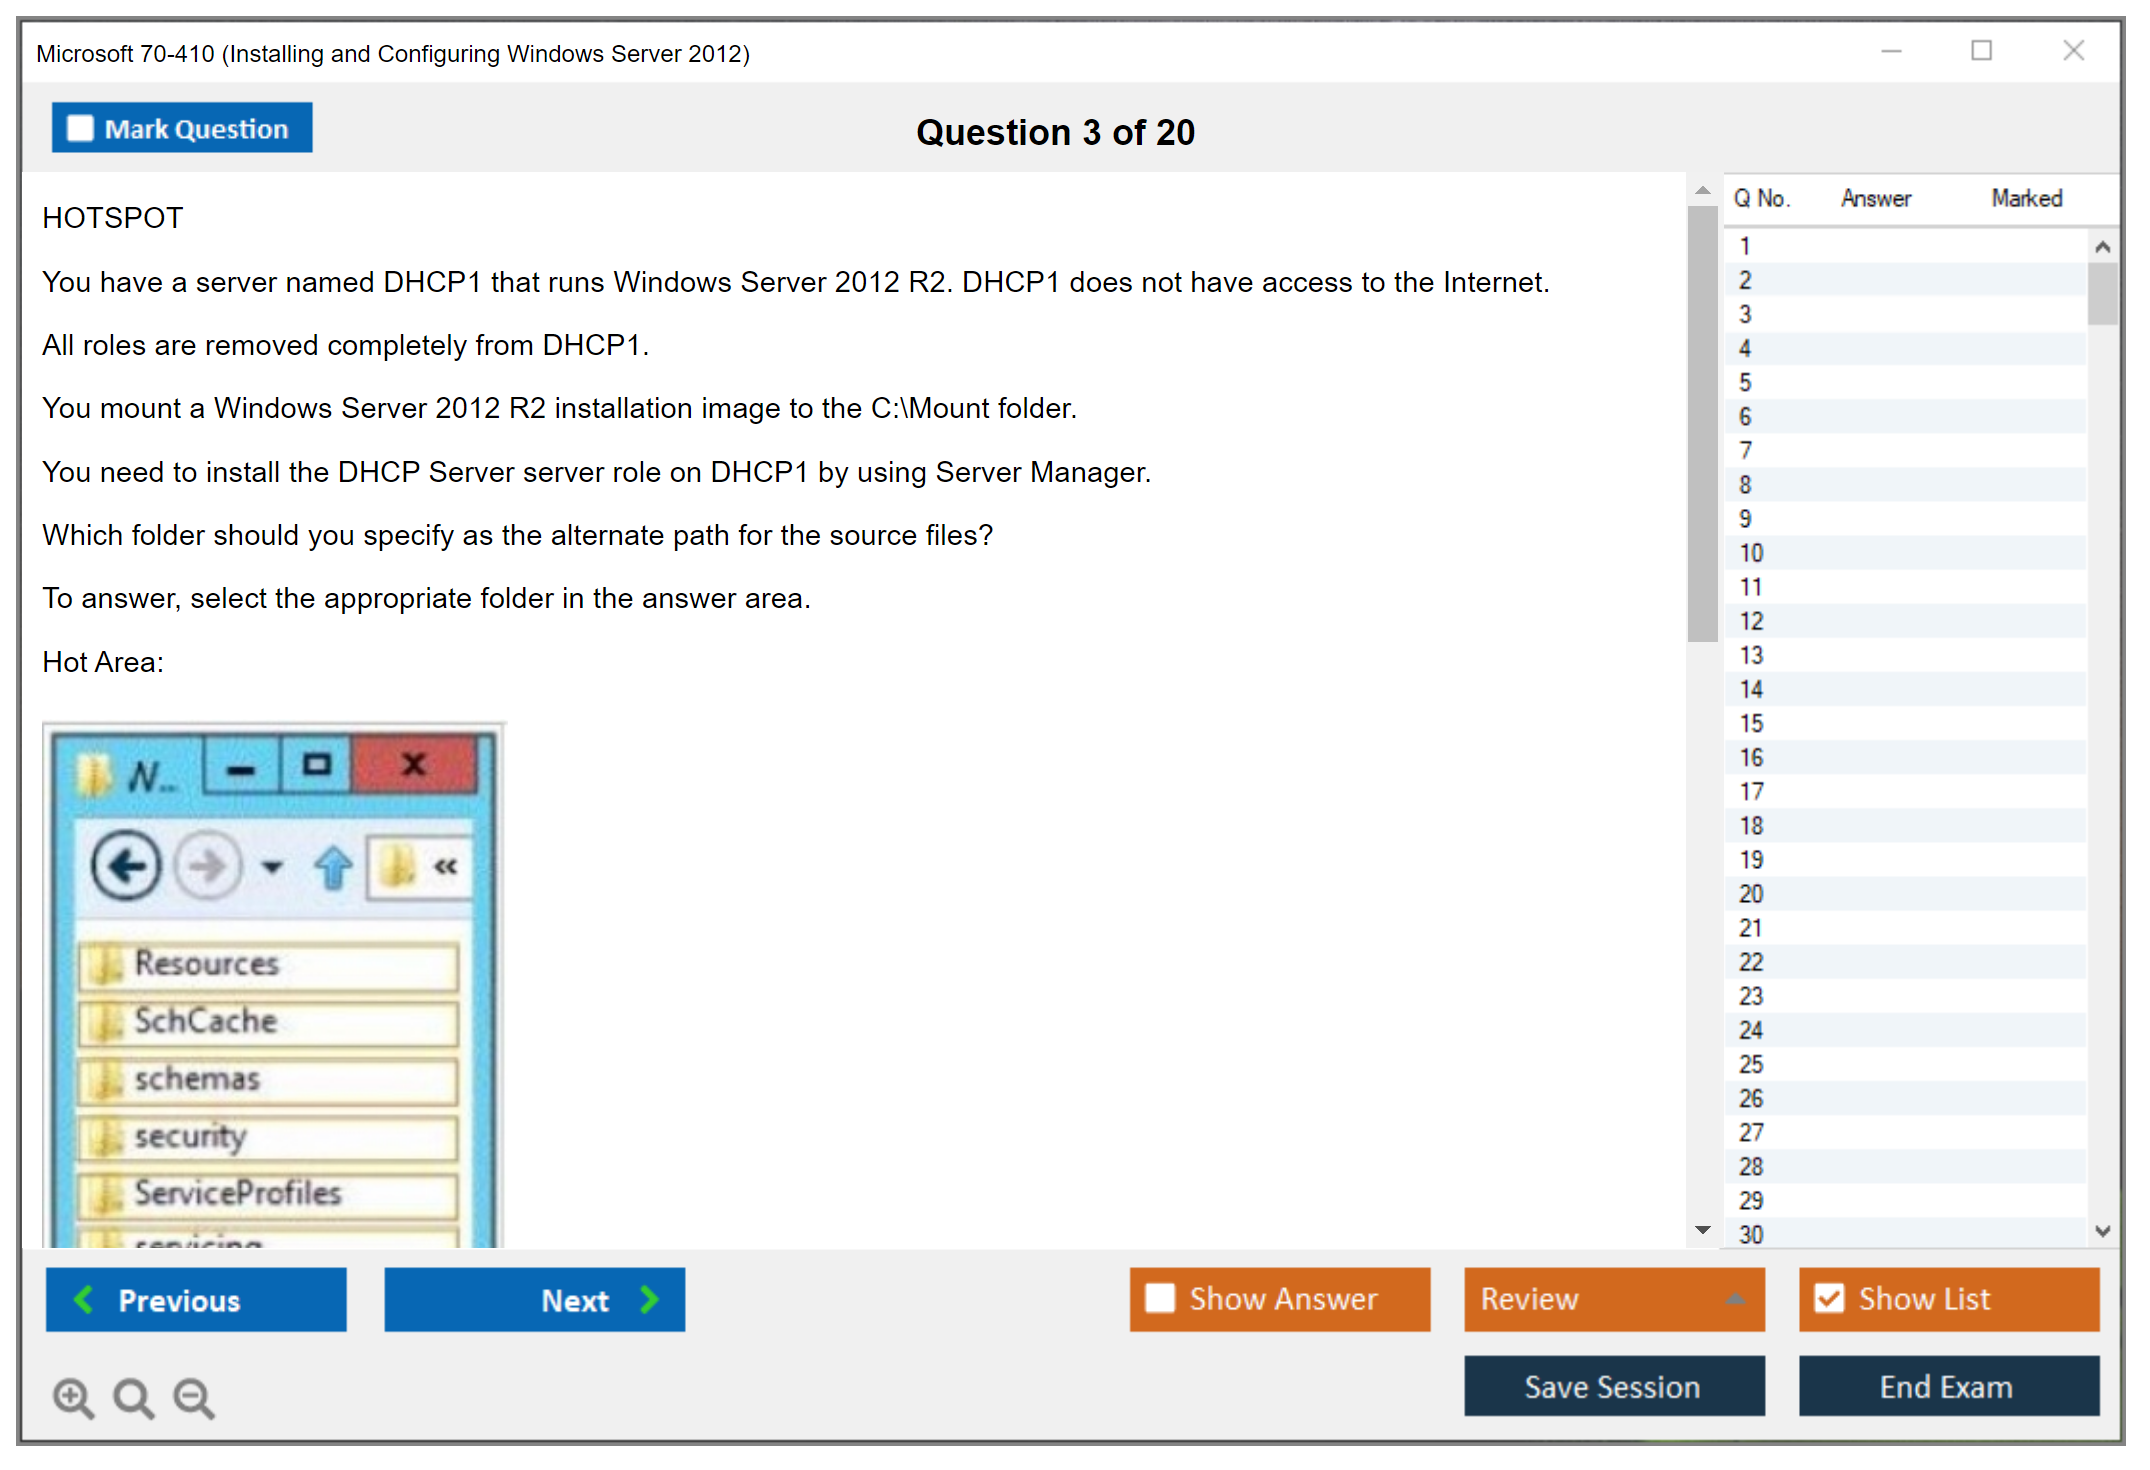The image size is (2150, 1470).
Task: Open explorer recent locations dropdown arrow
Action: (272, 867)
